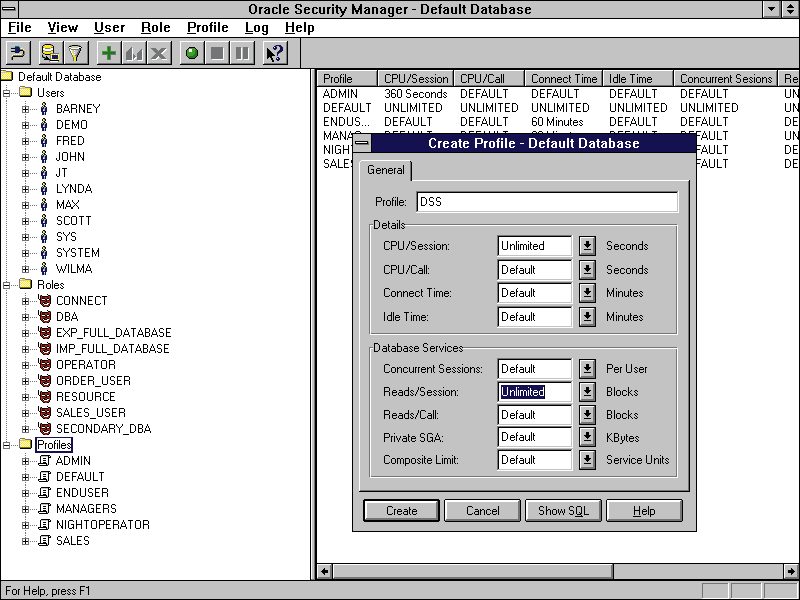Open the Reads/Session dropdown list
The height and width of the screenshot is (600, 800).
pos(587,392)
